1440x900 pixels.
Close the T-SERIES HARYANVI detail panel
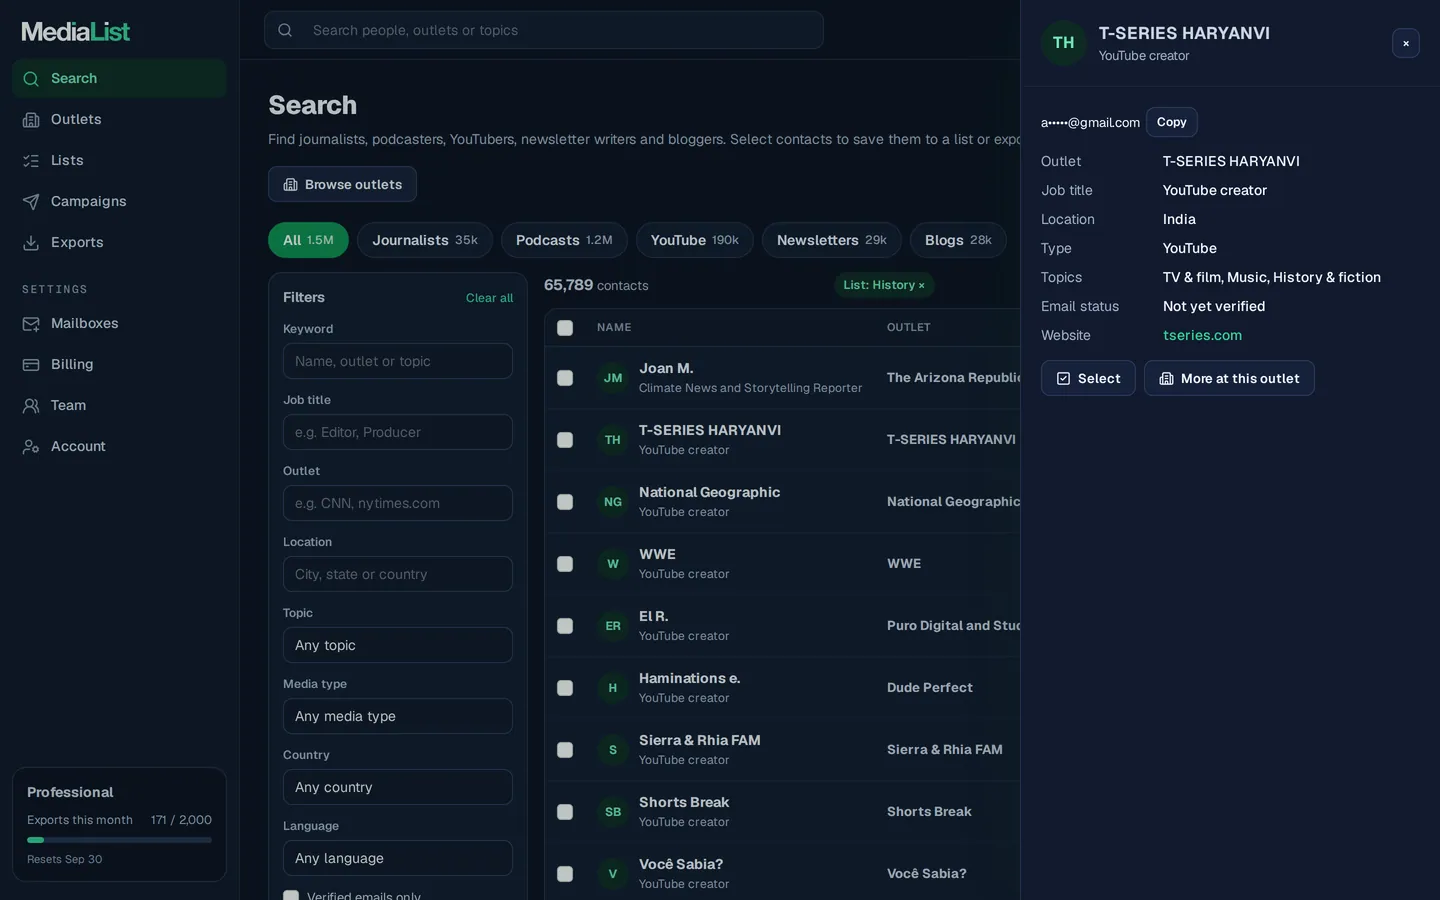pos(1406,43)
